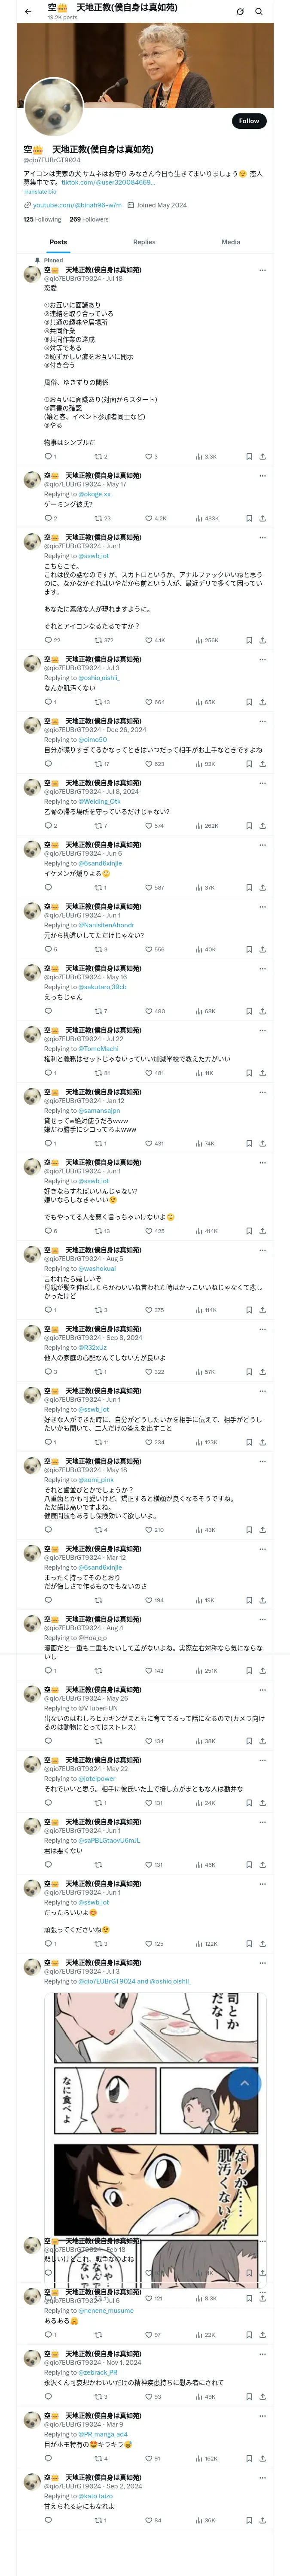This screenshot has width=290, height=2576.
Task: Expand more options on the イケメンが撮りよる post
Action: [x=262, y=845]
